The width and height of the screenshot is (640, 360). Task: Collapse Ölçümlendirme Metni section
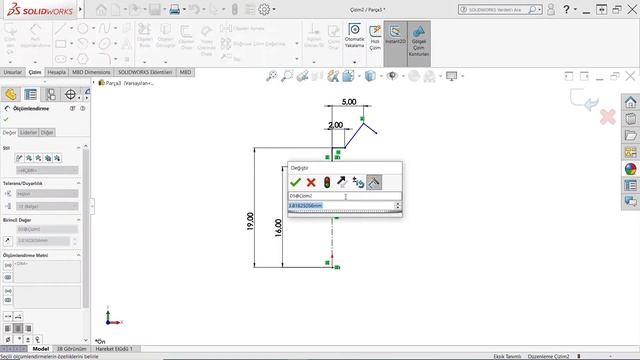78,255
